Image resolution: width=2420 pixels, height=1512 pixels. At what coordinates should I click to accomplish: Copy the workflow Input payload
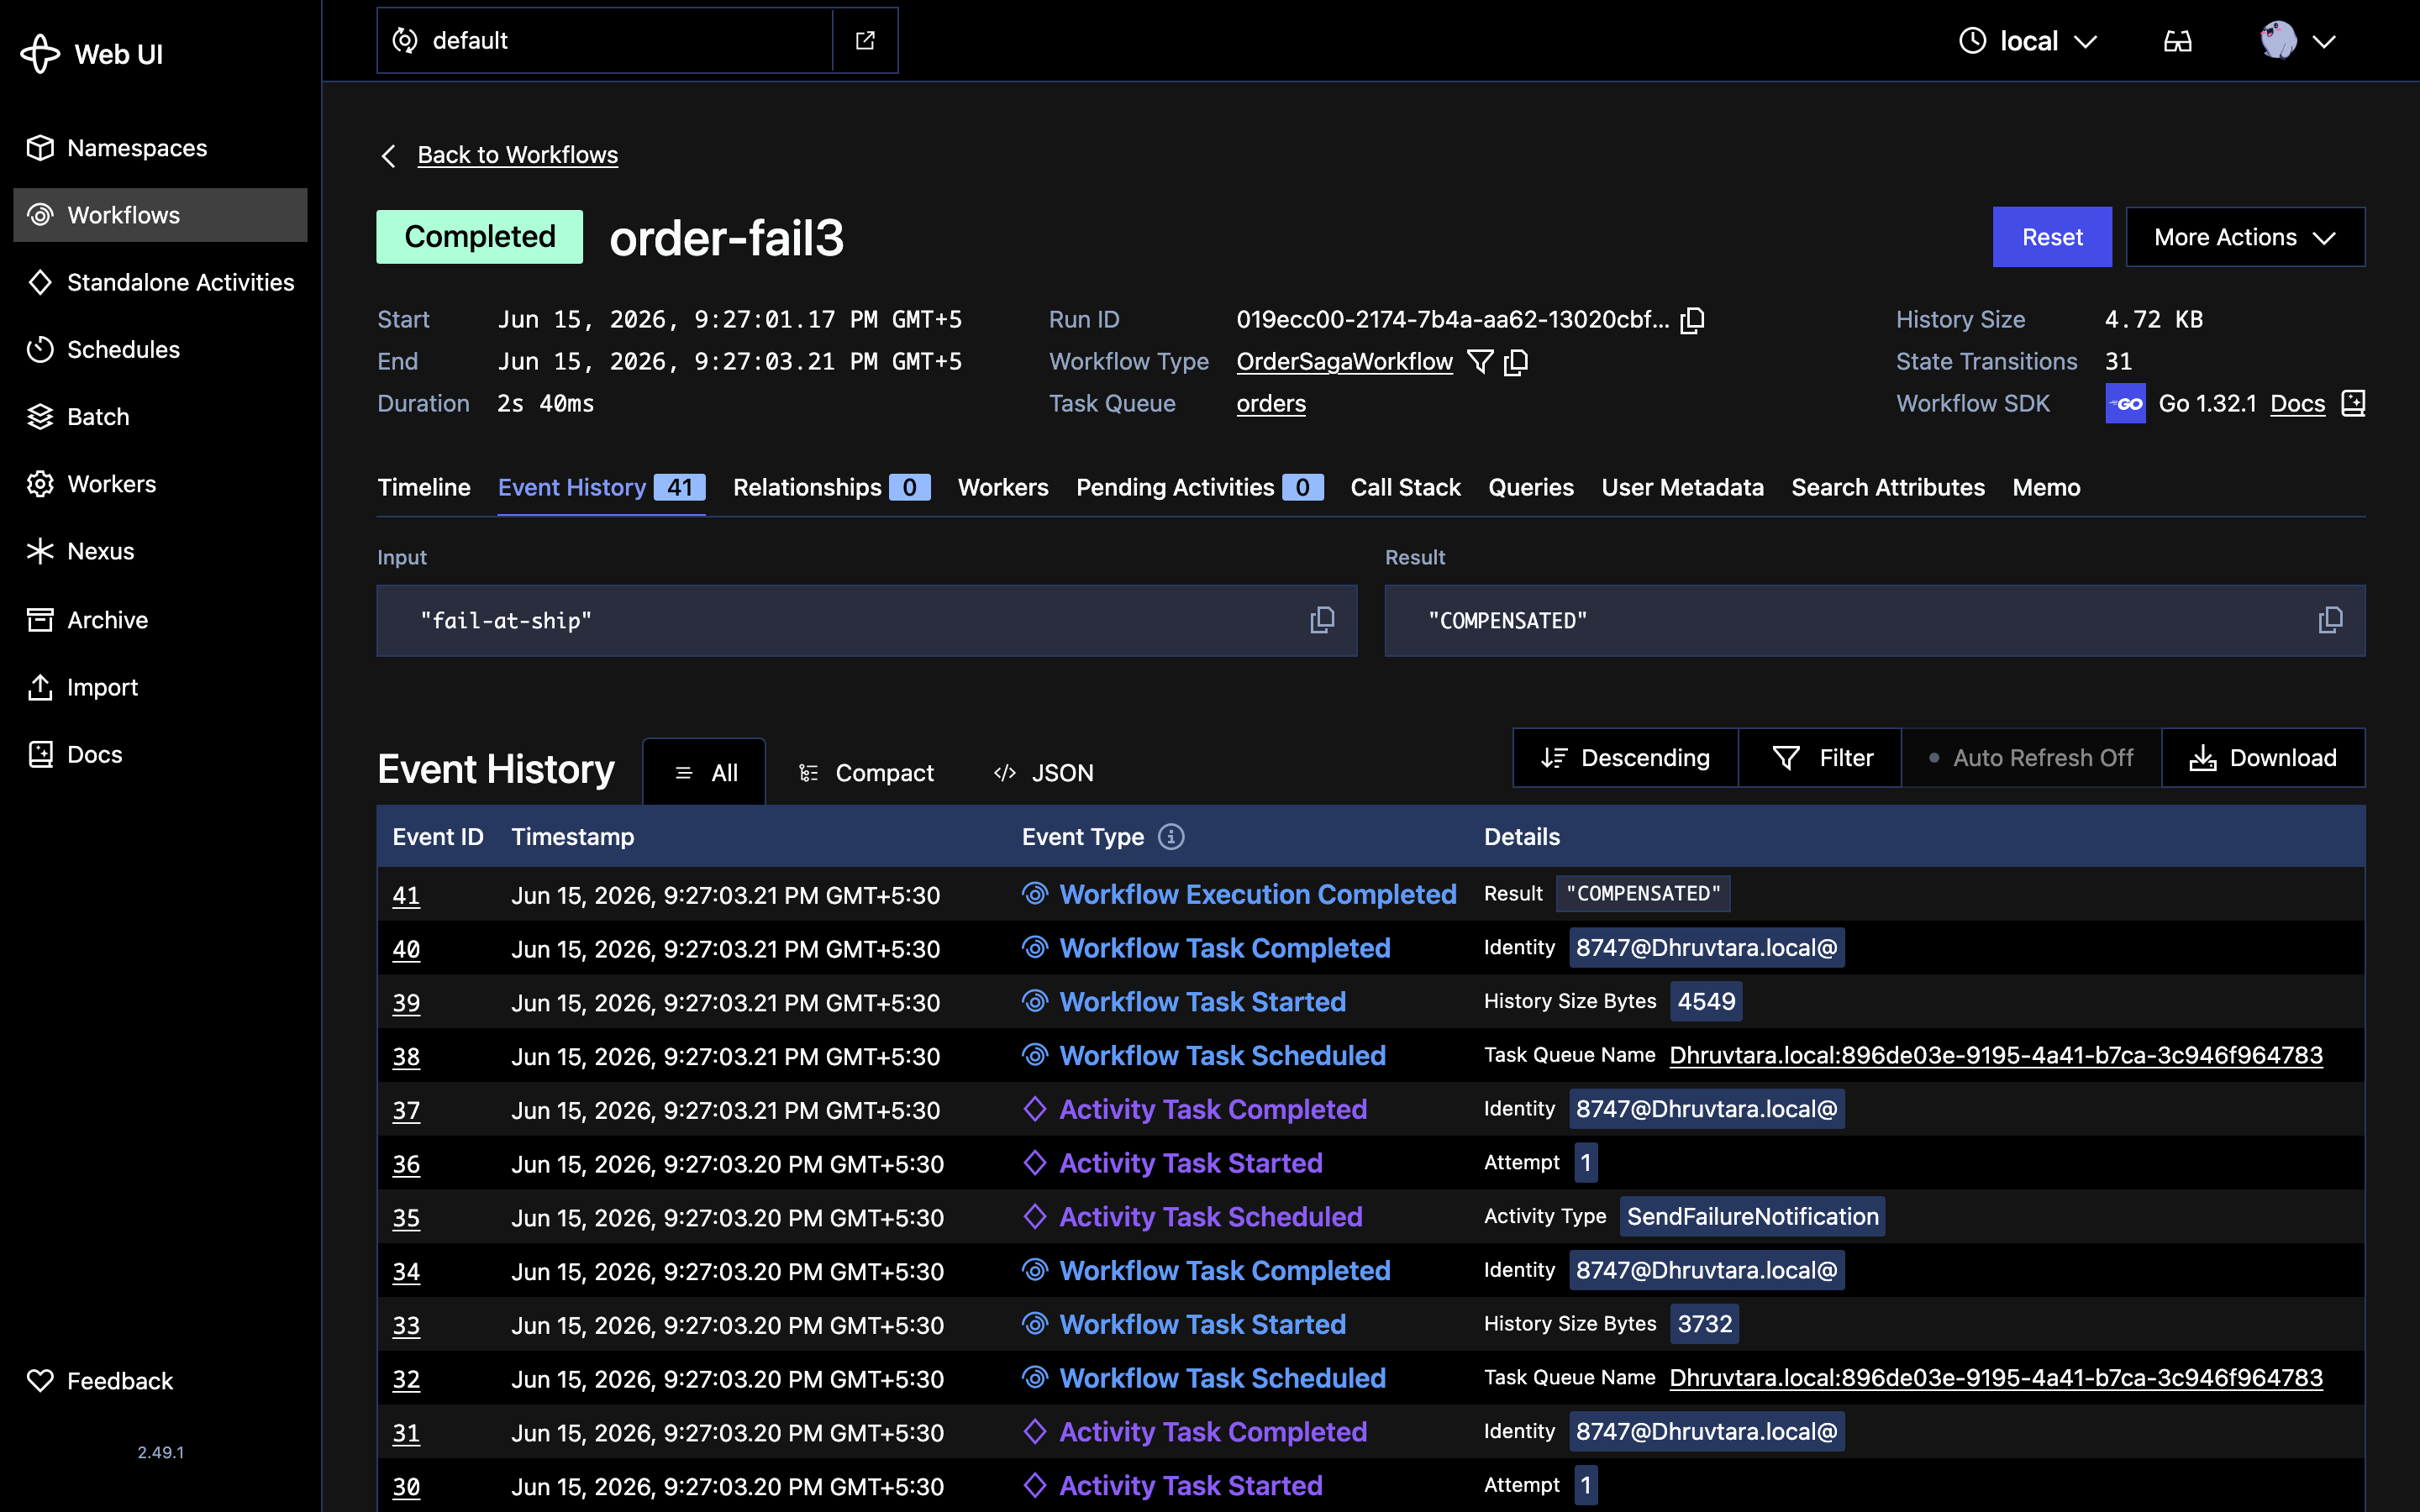coord(1322,620)
